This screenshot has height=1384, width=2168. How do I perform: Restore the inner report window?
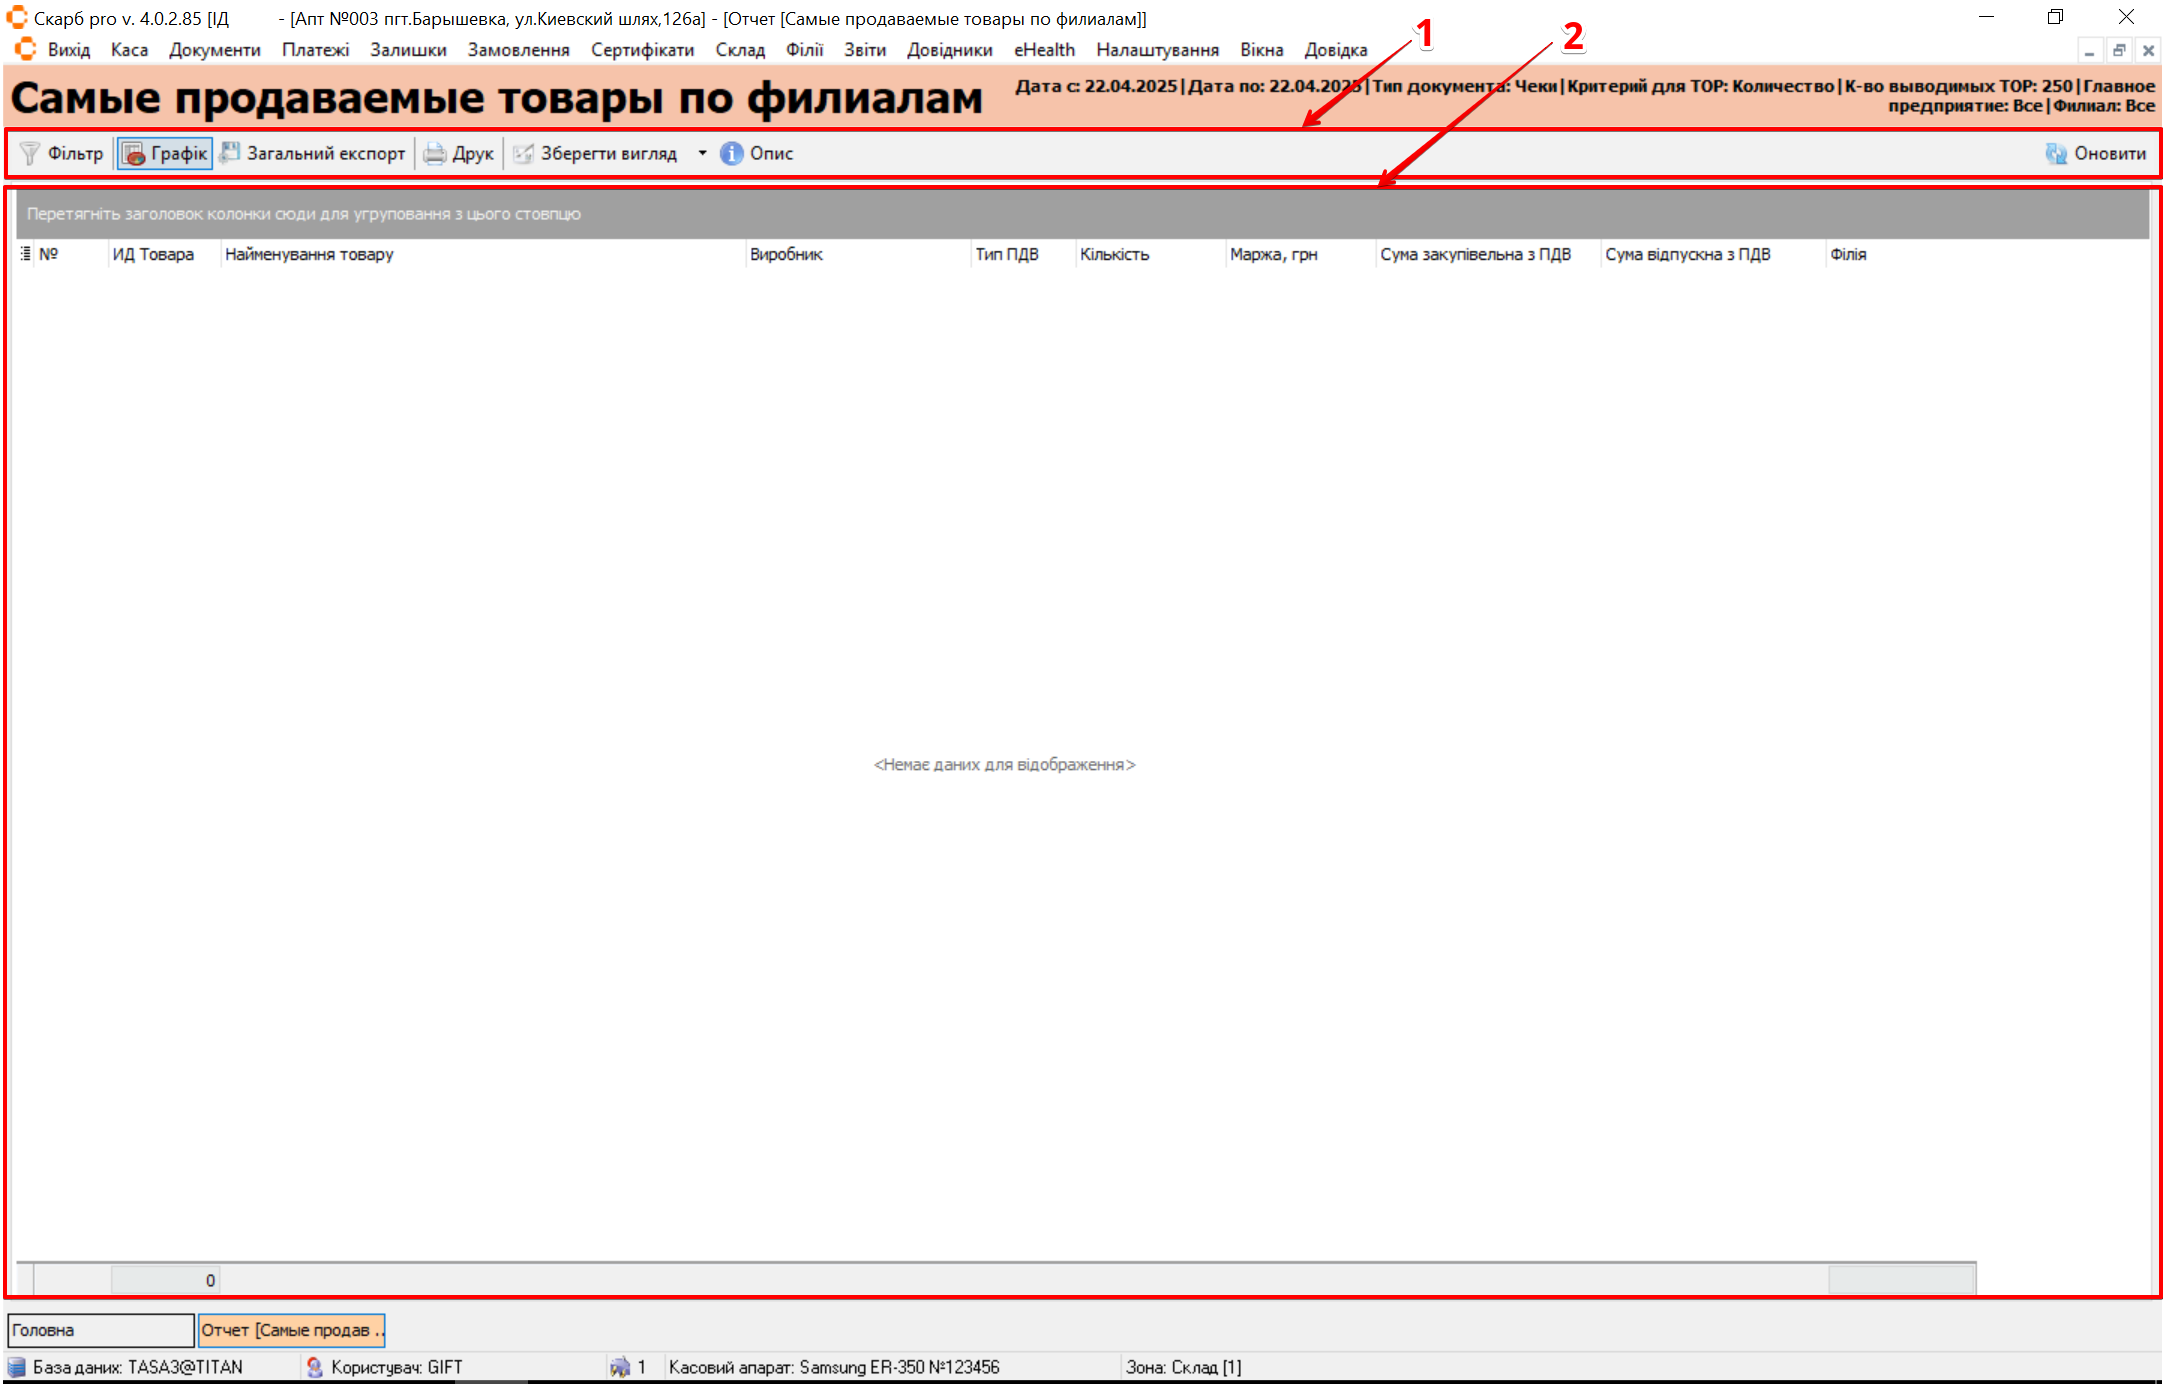[x=2118, y=50]
